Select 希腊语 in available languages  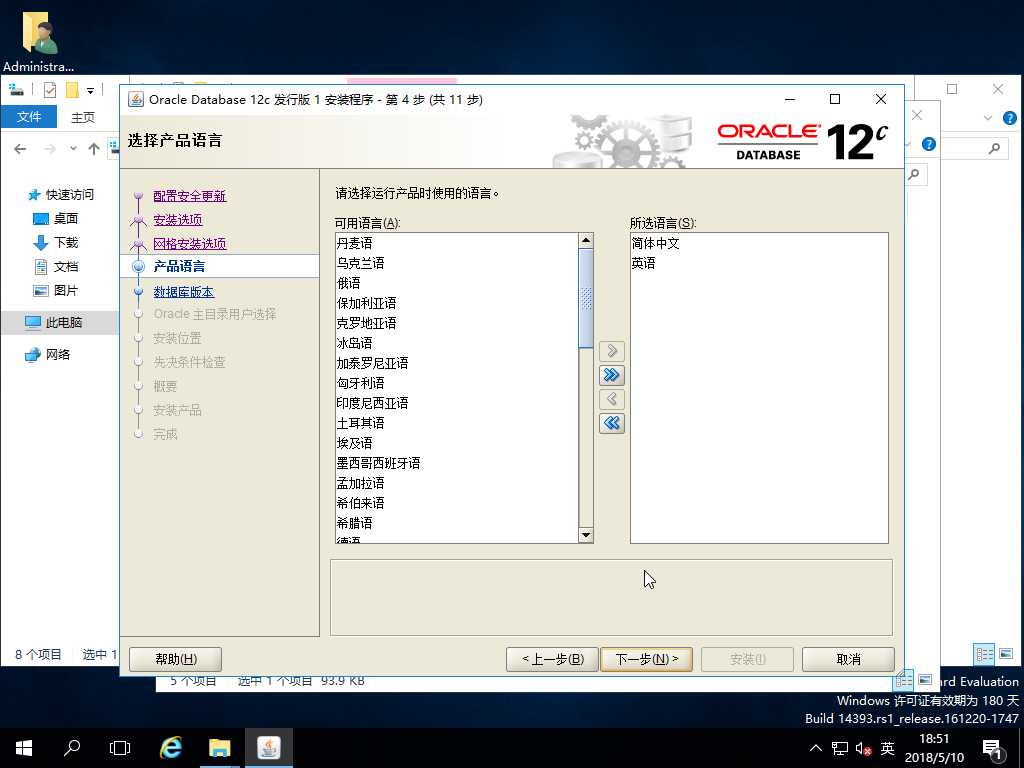point(457,523)
